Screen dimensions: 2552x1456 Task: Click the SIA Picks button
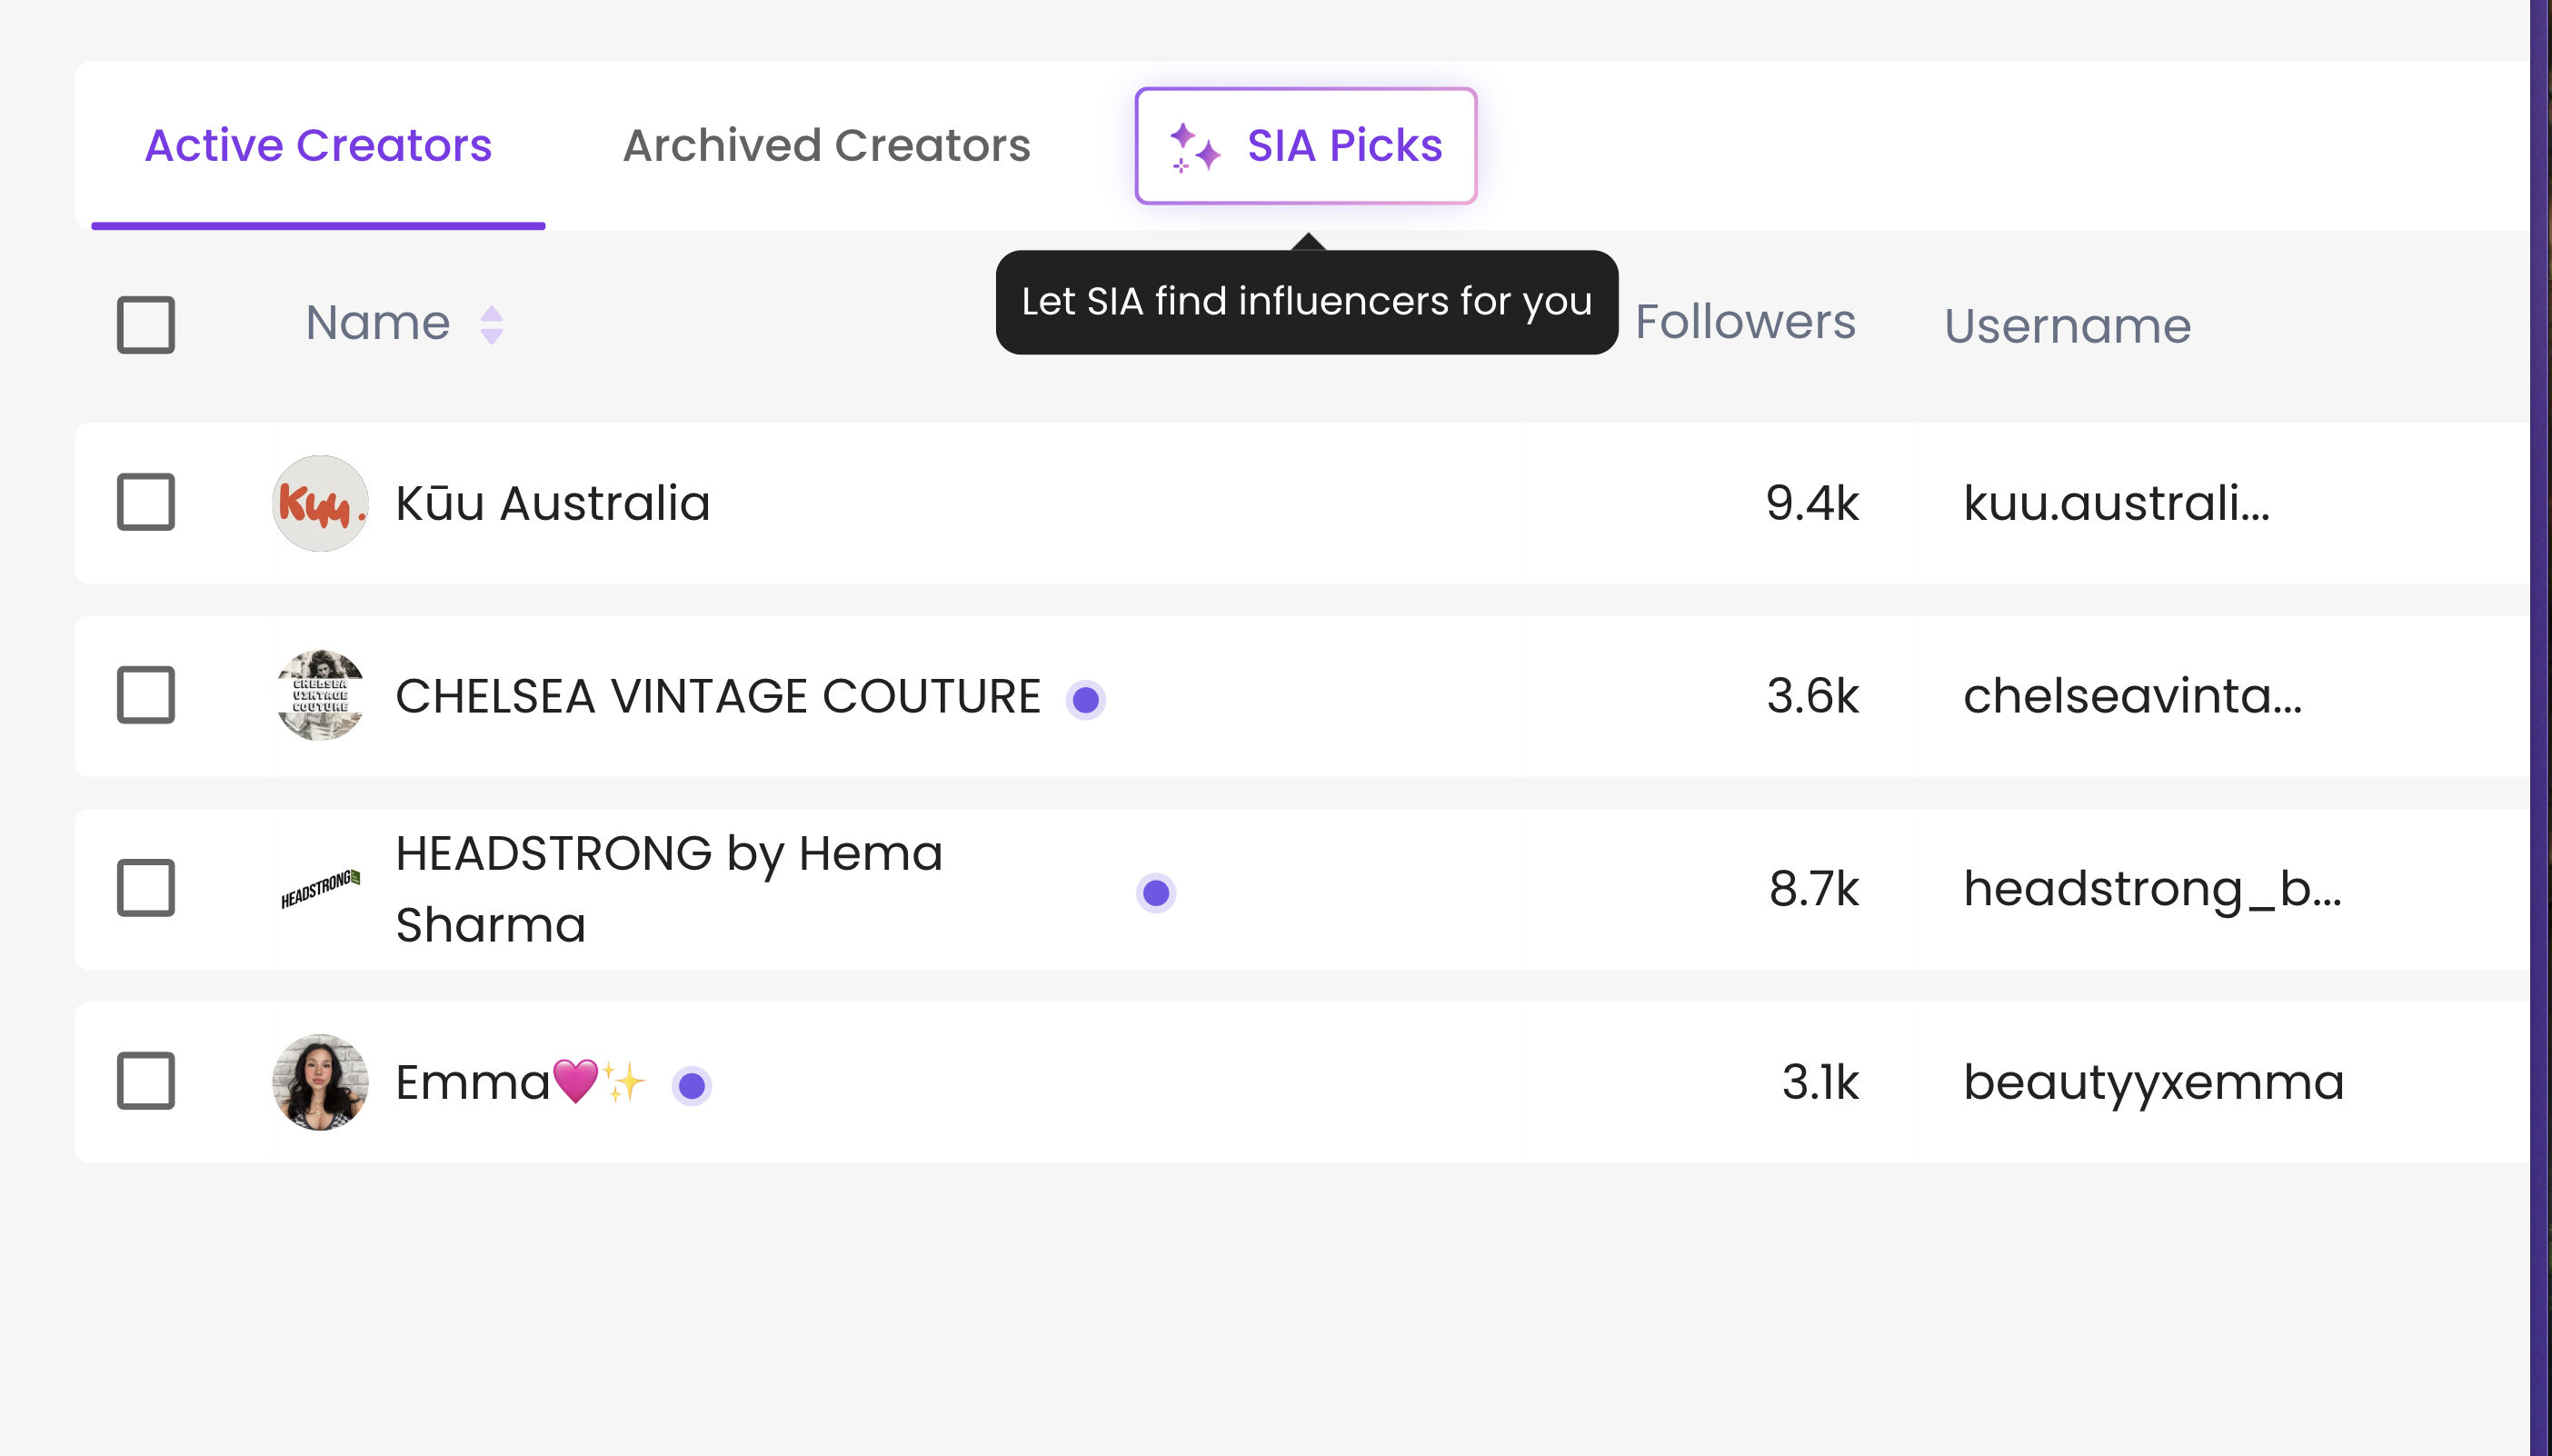(x=1305, y=146)
